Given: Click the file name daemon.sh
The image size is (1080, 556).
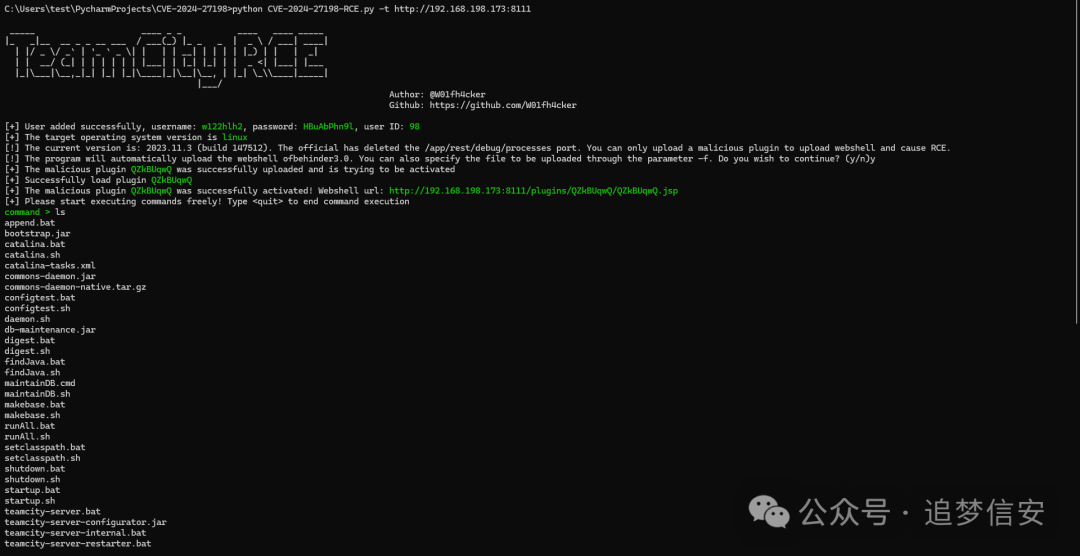Looking at the screenshot, I should tap(27, 319).
